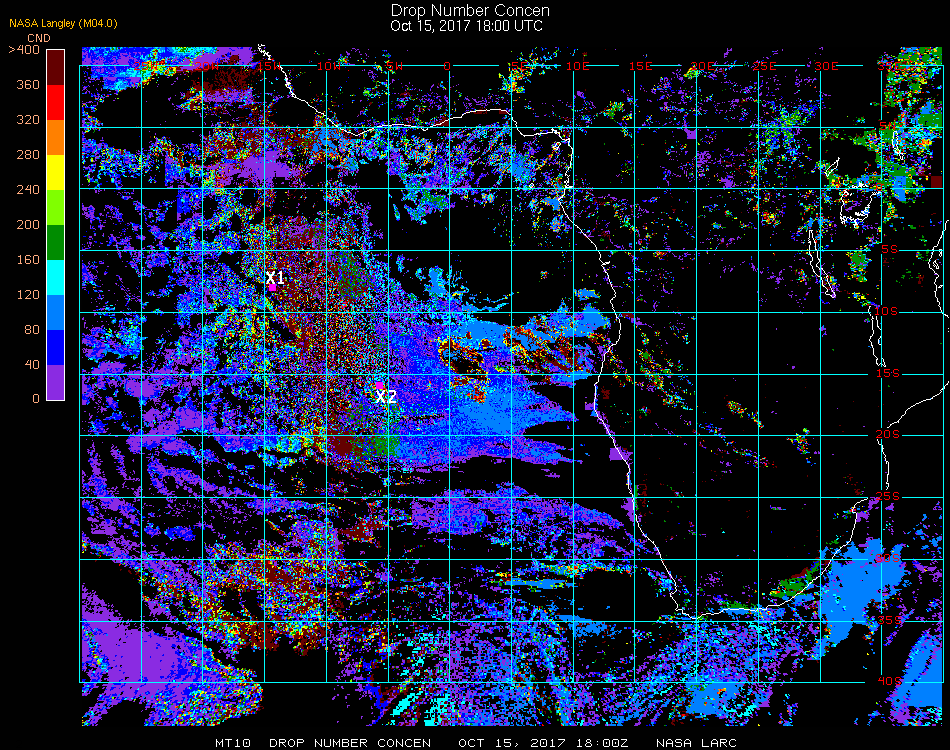
Task: Click the '120' scale label
Action: click(x=28, y=294)
